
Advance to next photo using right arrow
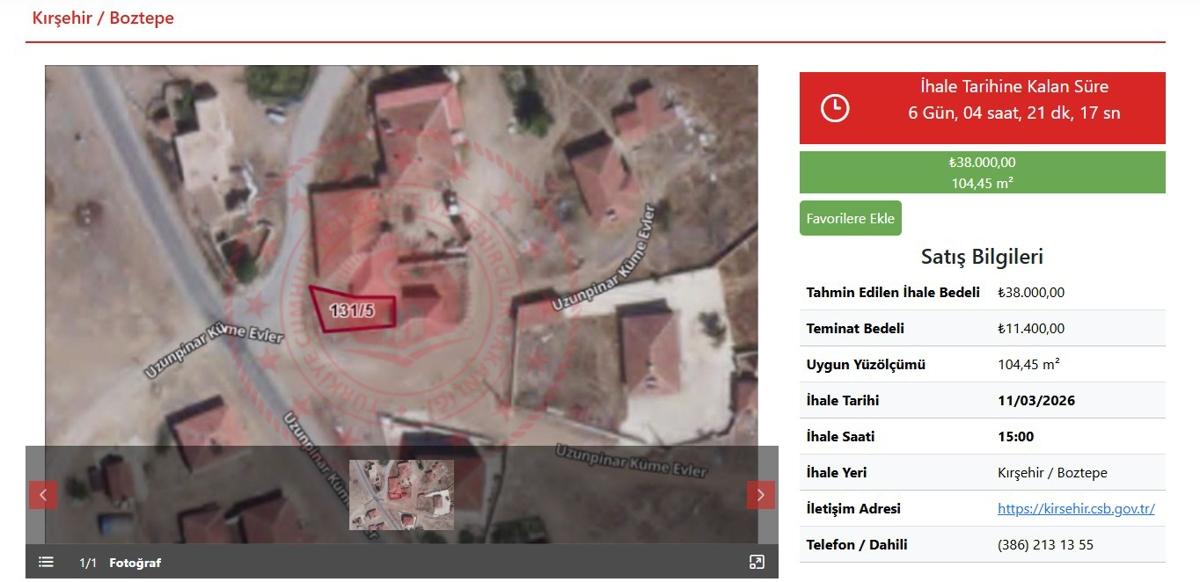(x=760, y=495)
